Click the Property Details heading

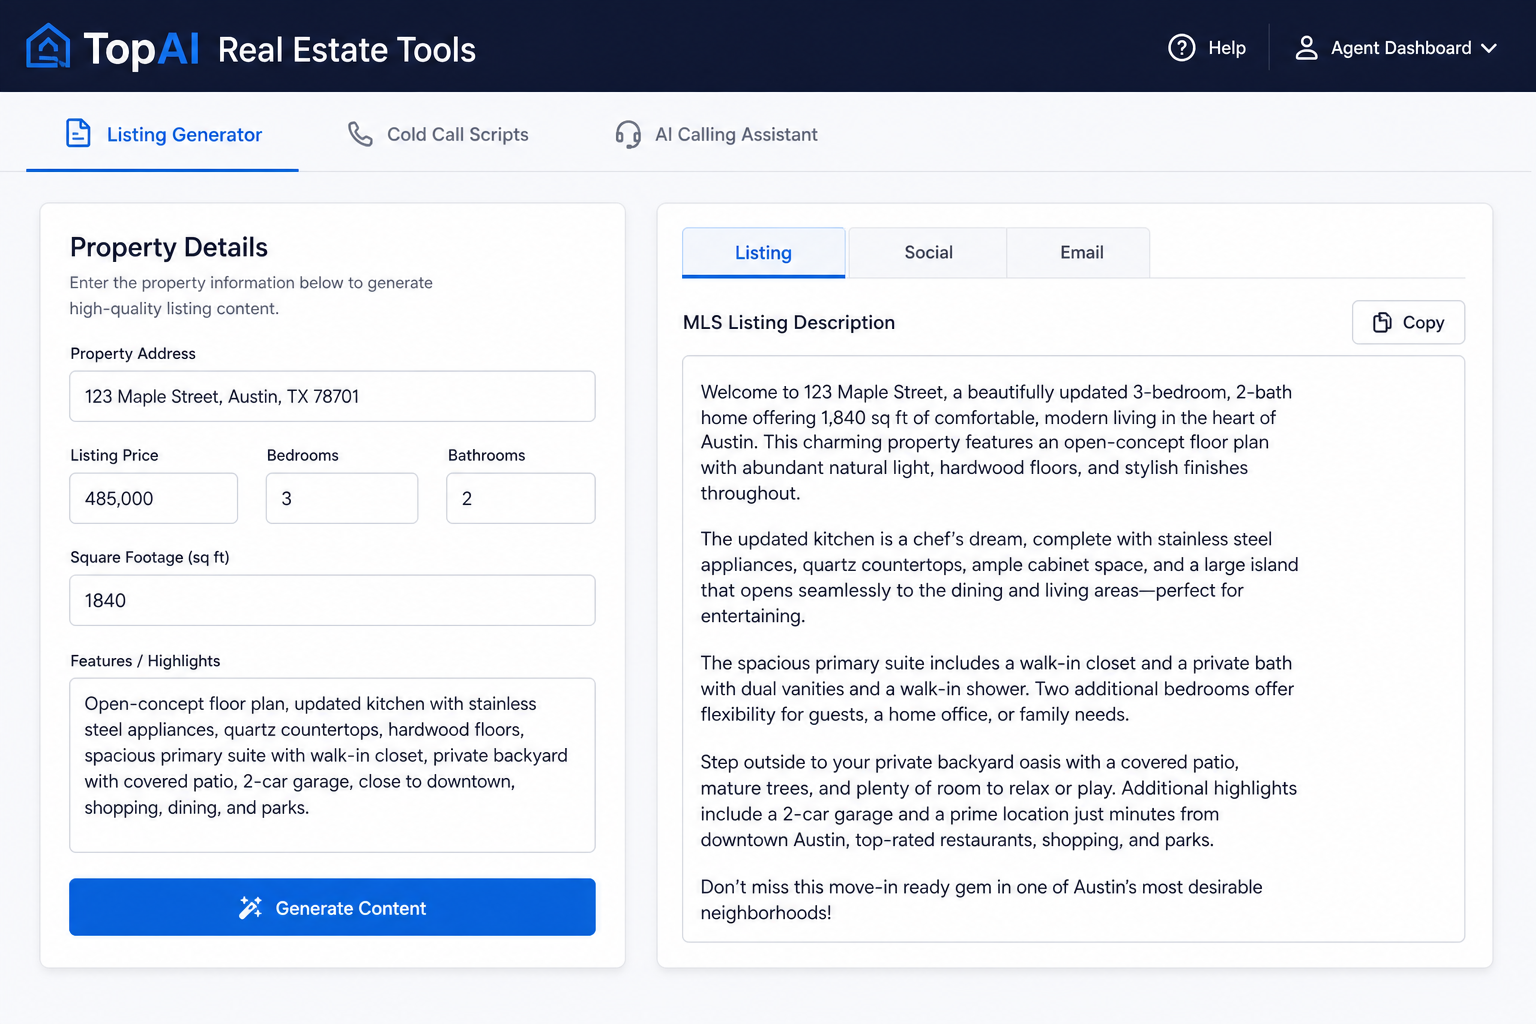[169, 247]
